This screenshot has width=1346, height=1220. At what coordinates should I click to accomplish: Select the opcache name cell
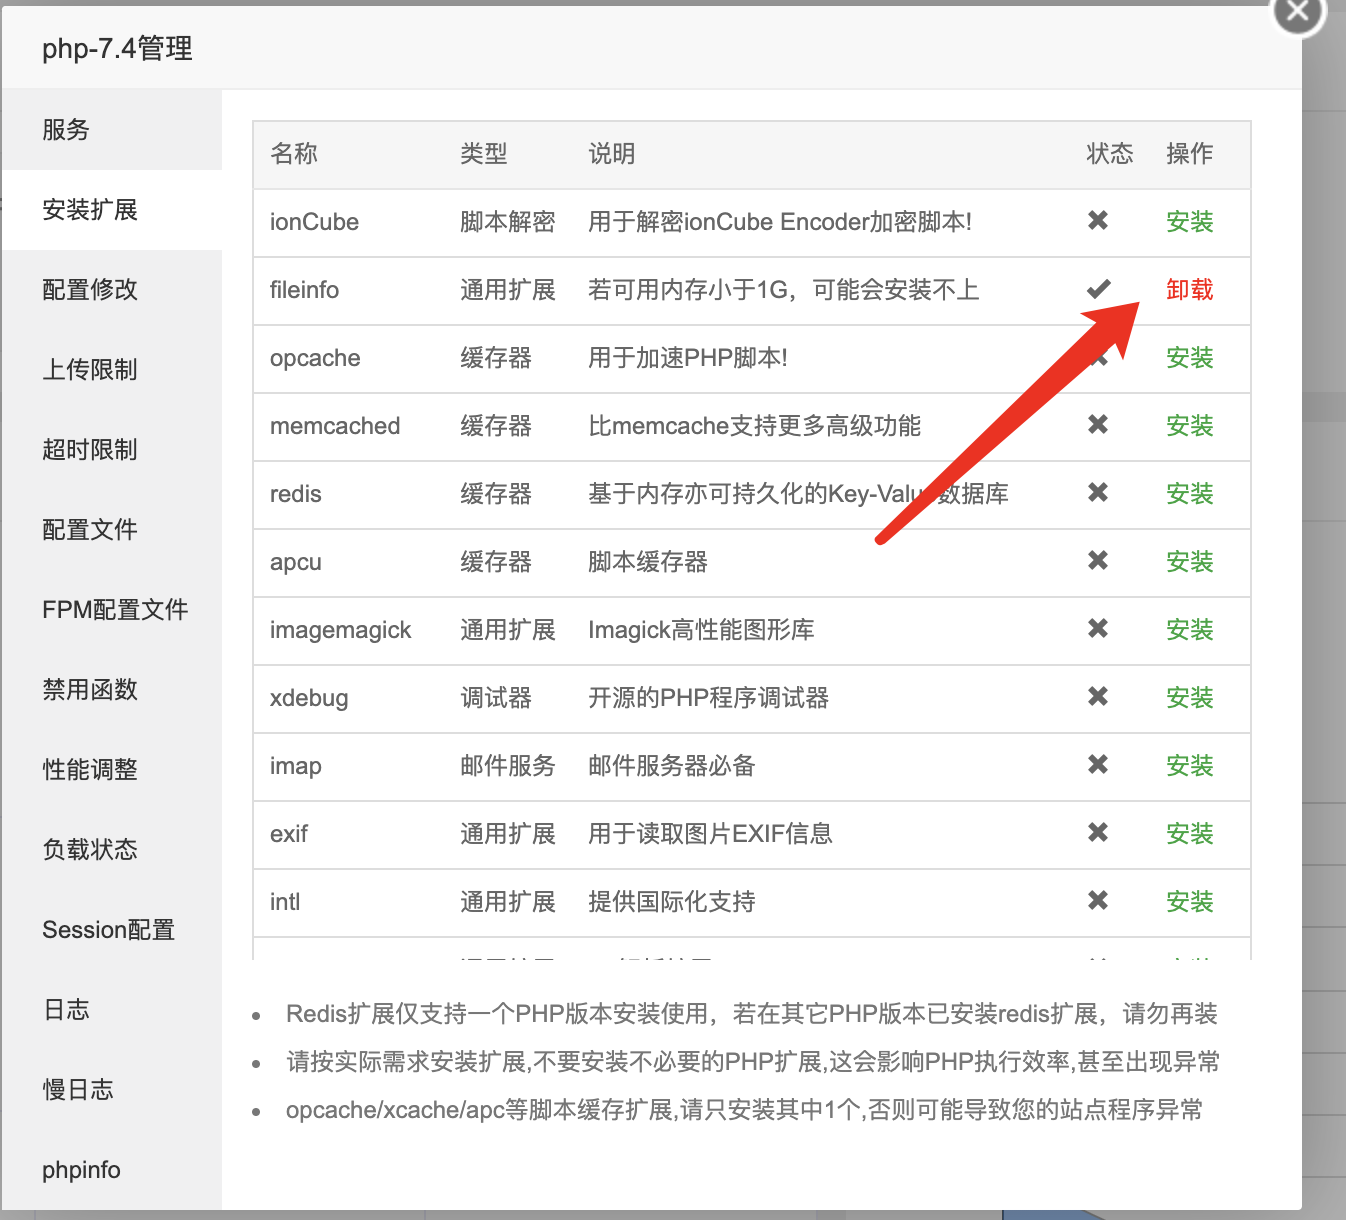315,358
